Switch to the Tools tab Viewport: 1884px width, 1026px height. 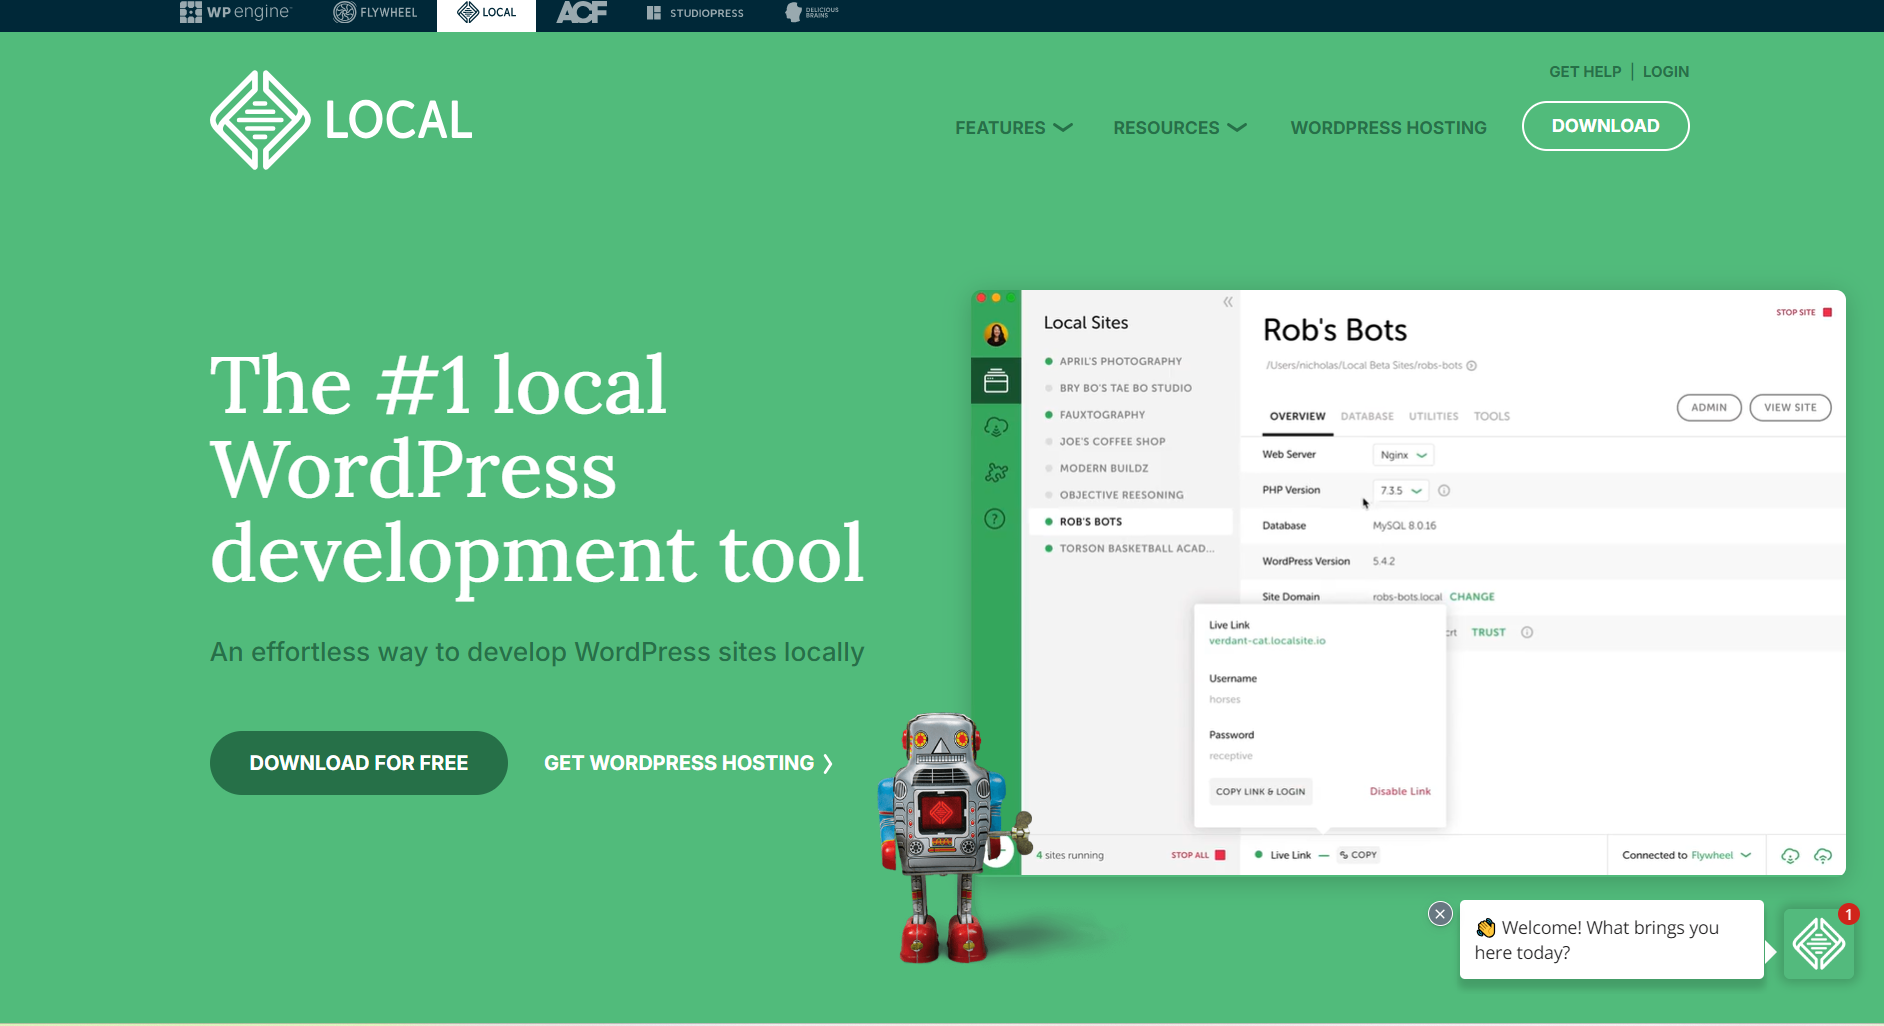pyautogui.click(x=1492, y=417)
